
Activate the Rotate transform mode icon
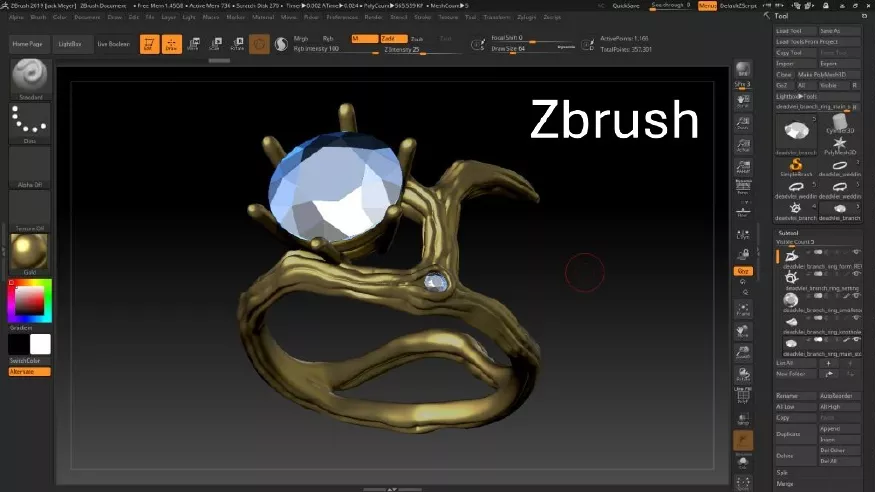coord(237,44)
